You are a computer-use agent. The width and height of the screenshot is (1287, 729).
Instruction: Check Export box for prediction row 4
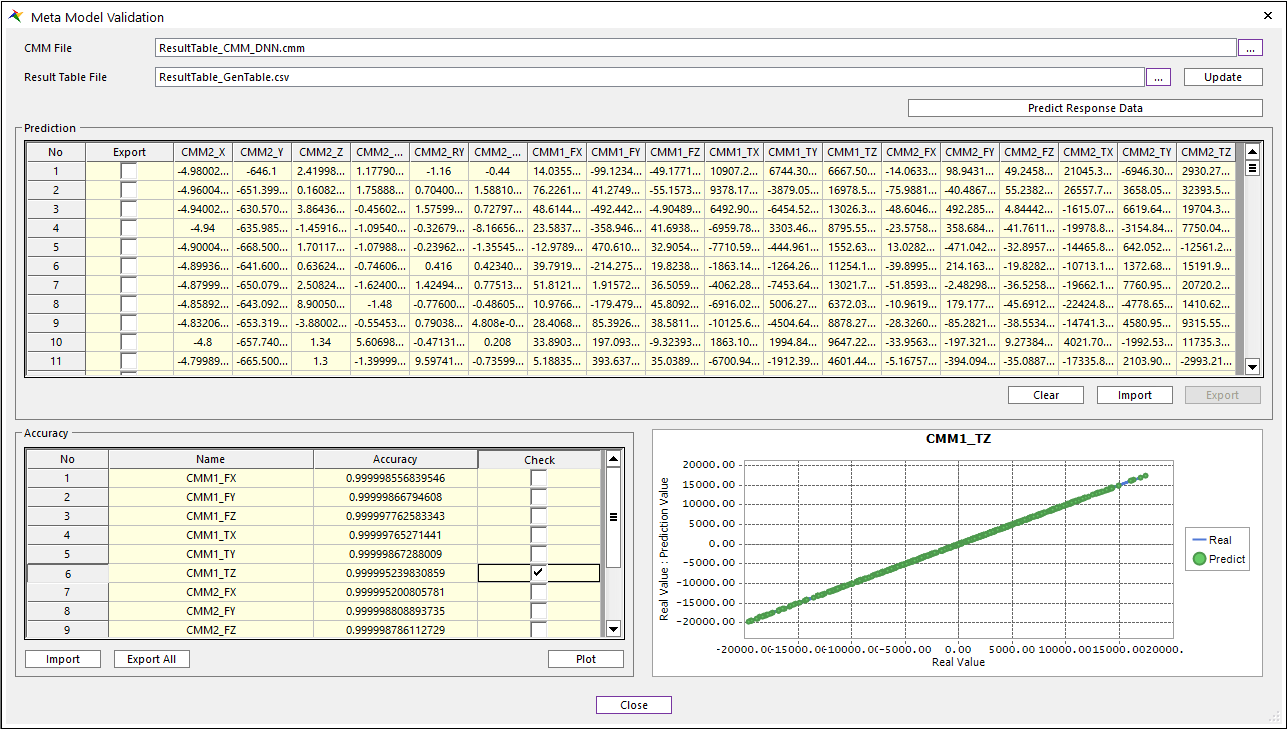[x=129, y=228]
